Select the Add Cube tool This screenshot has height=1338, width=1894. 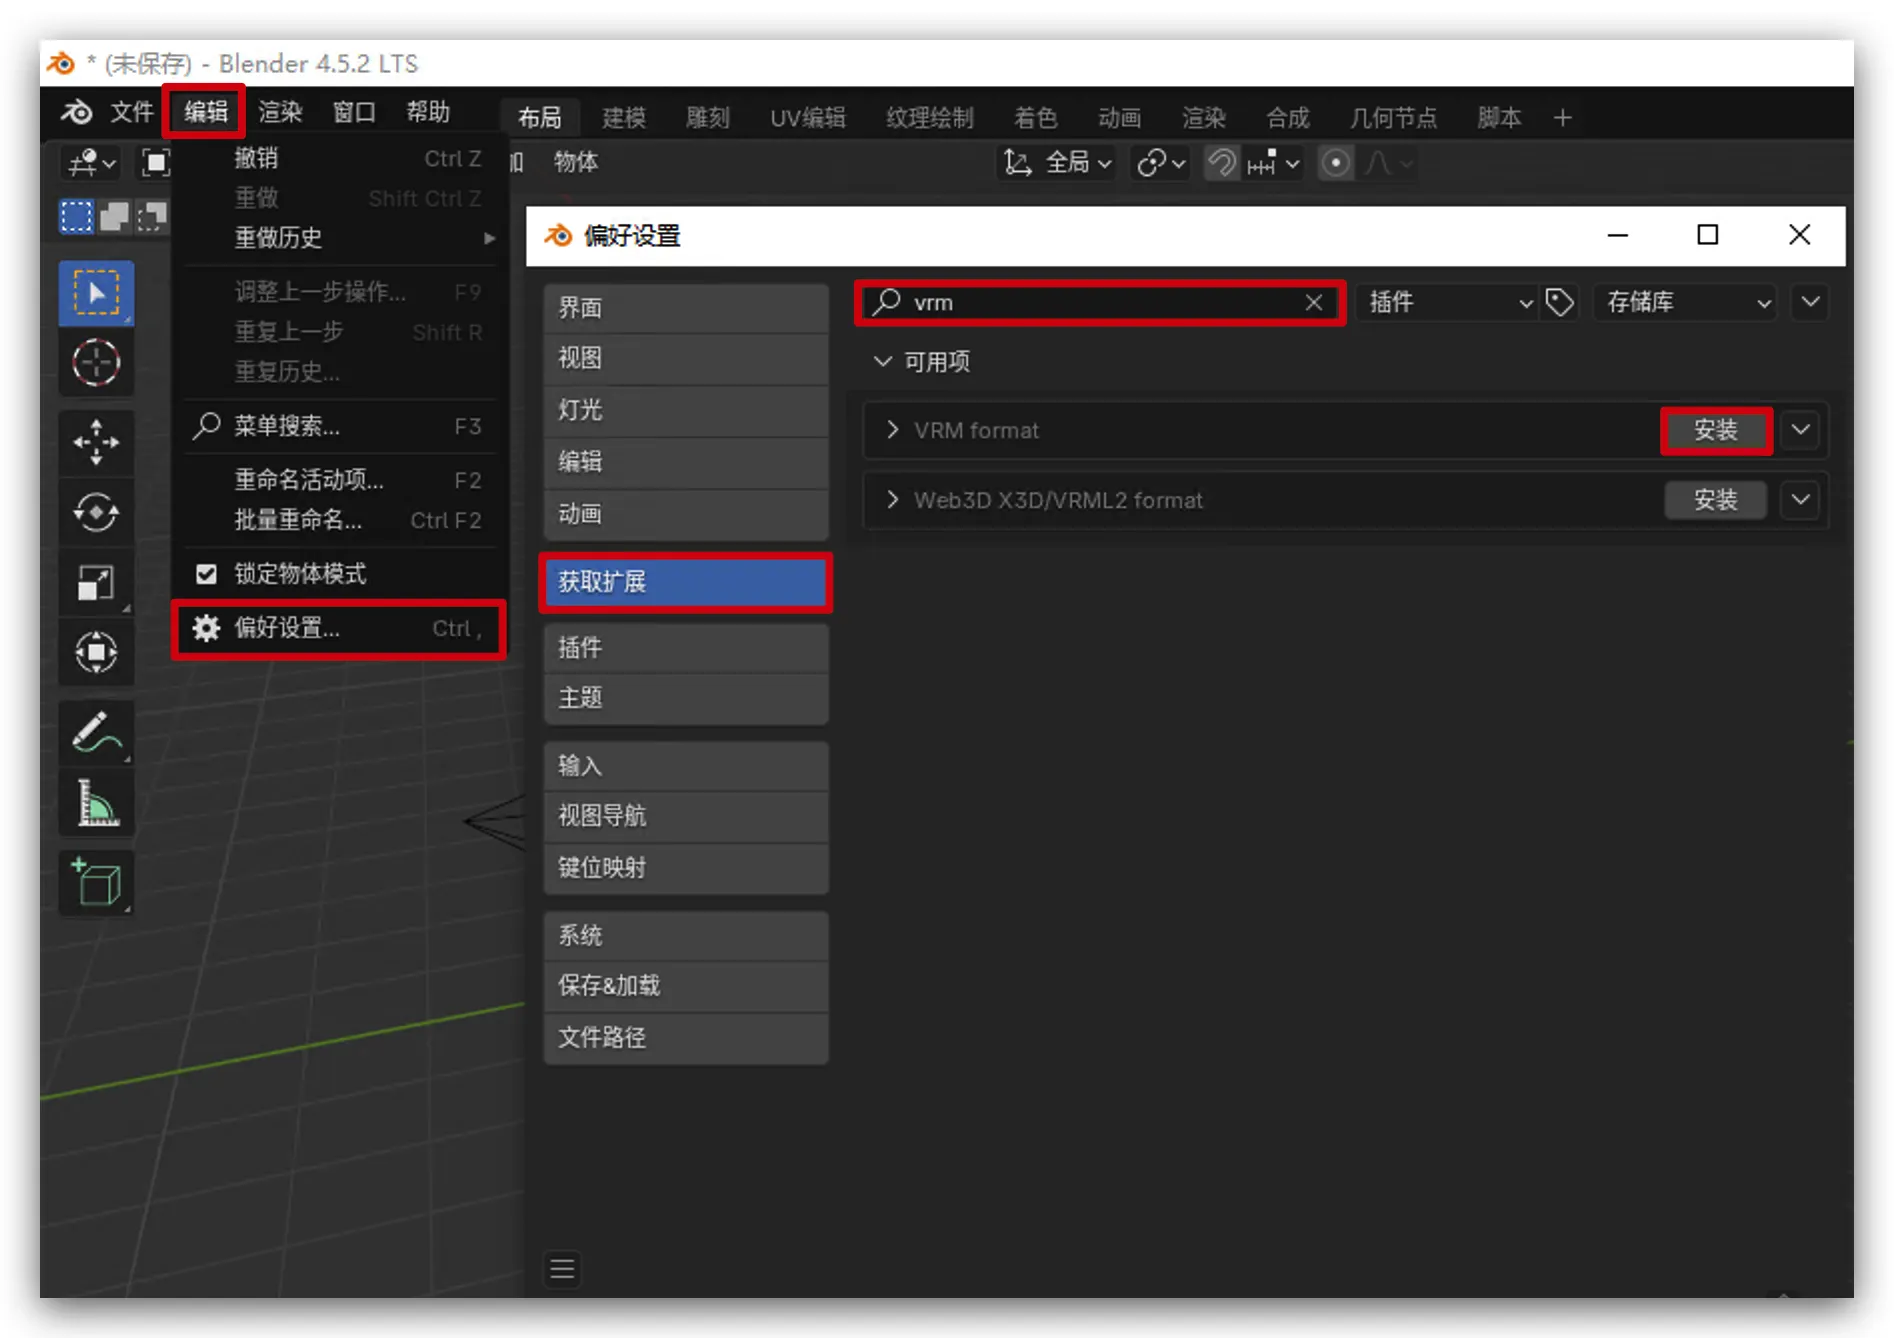[x=96, y=881]
